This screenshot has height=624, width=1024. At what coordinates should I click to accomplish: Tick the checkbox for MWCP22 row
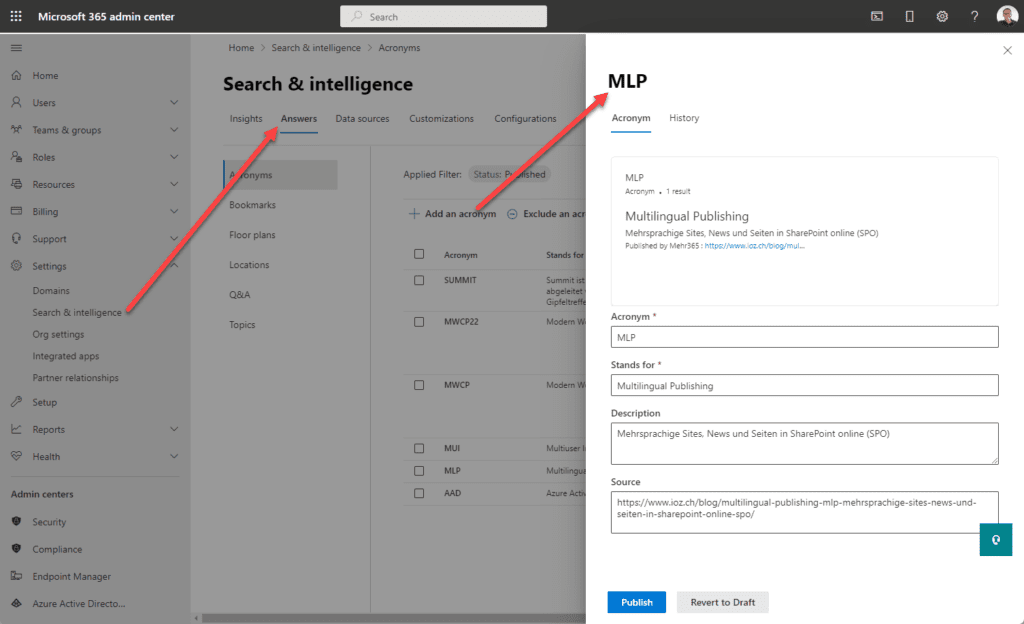(x=419, y=320)
